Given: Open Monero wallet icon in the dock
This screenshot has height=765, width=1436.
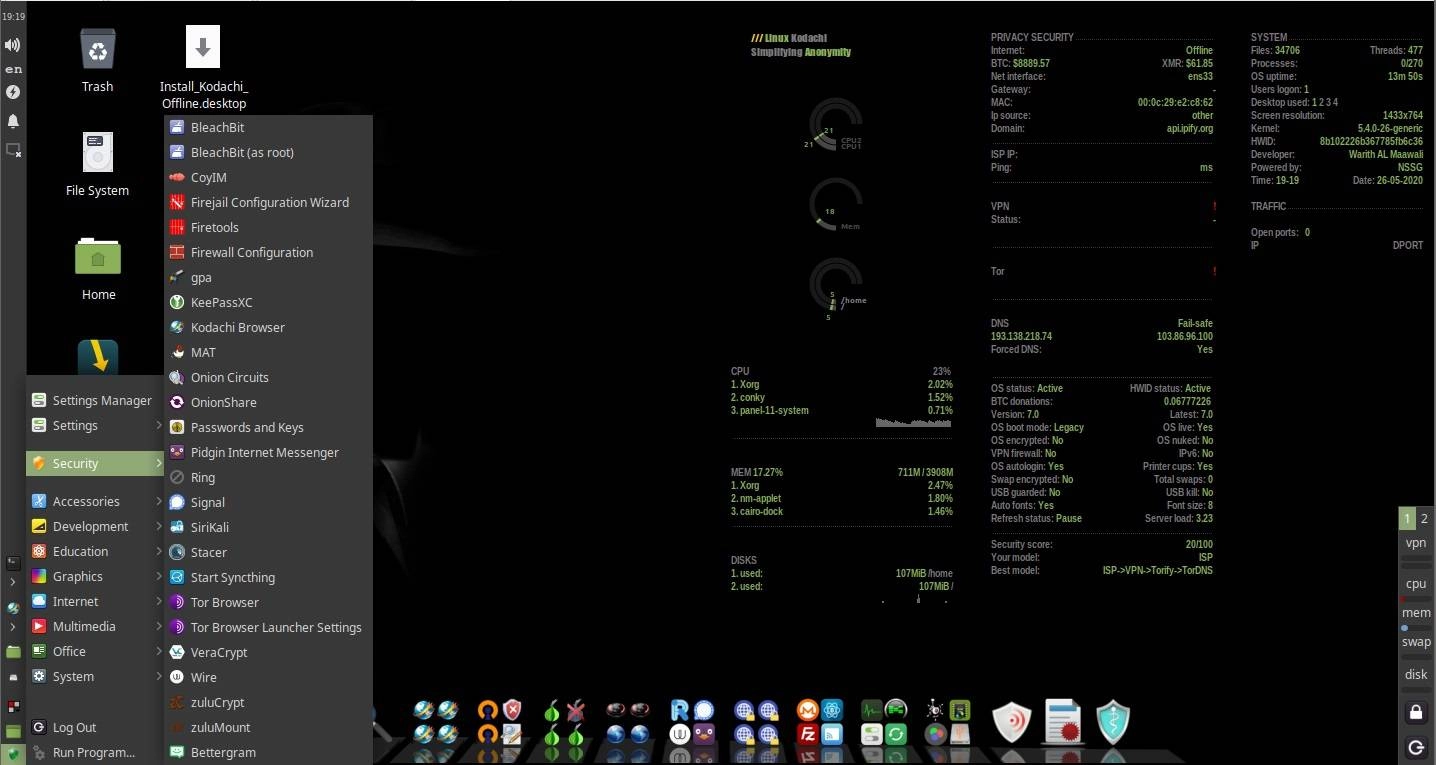Looking at the screenshot, I should pos(808,710).
